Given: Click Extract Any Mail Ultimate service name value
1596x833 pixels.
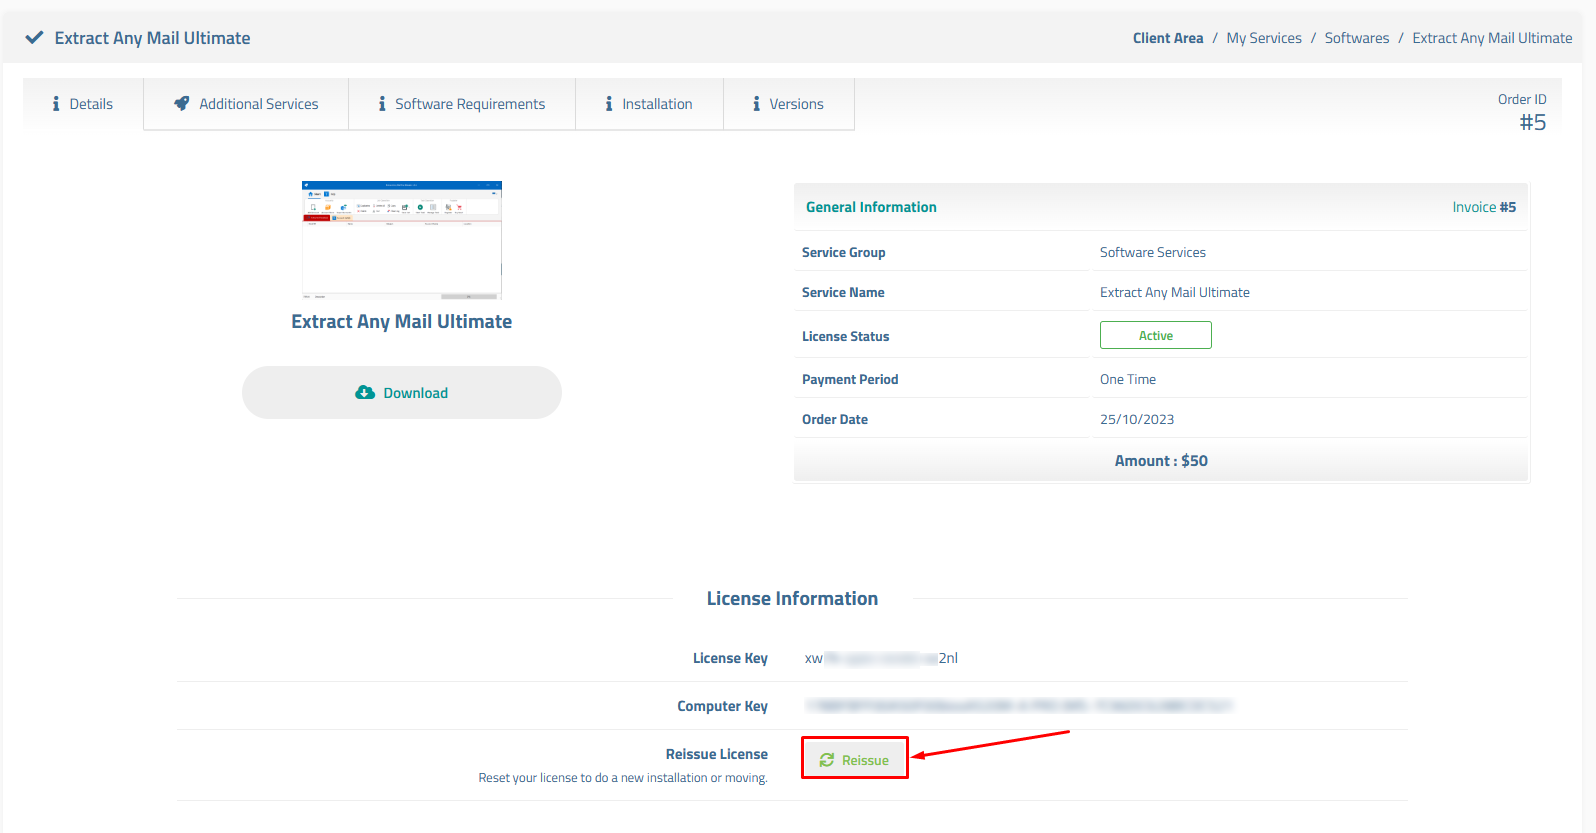Looking at the screenshot, I should coord(1175,292).
